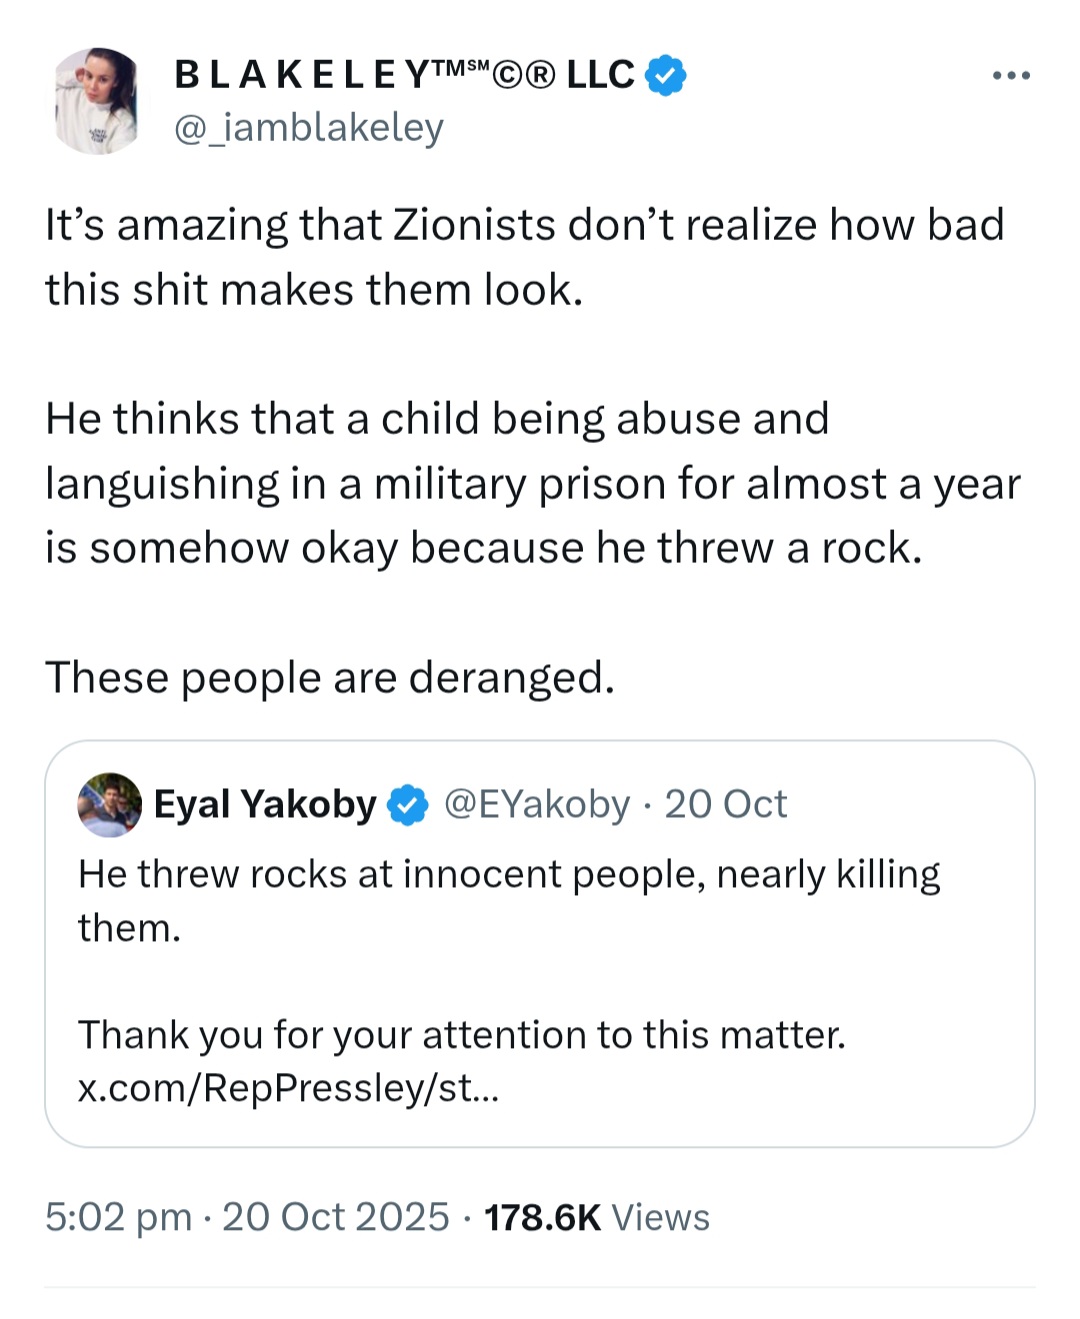Screen dimensions: 1080x1319
Task: Click the blue verified badge beside BLAKELEY LLC
Action: click(666, 75)
